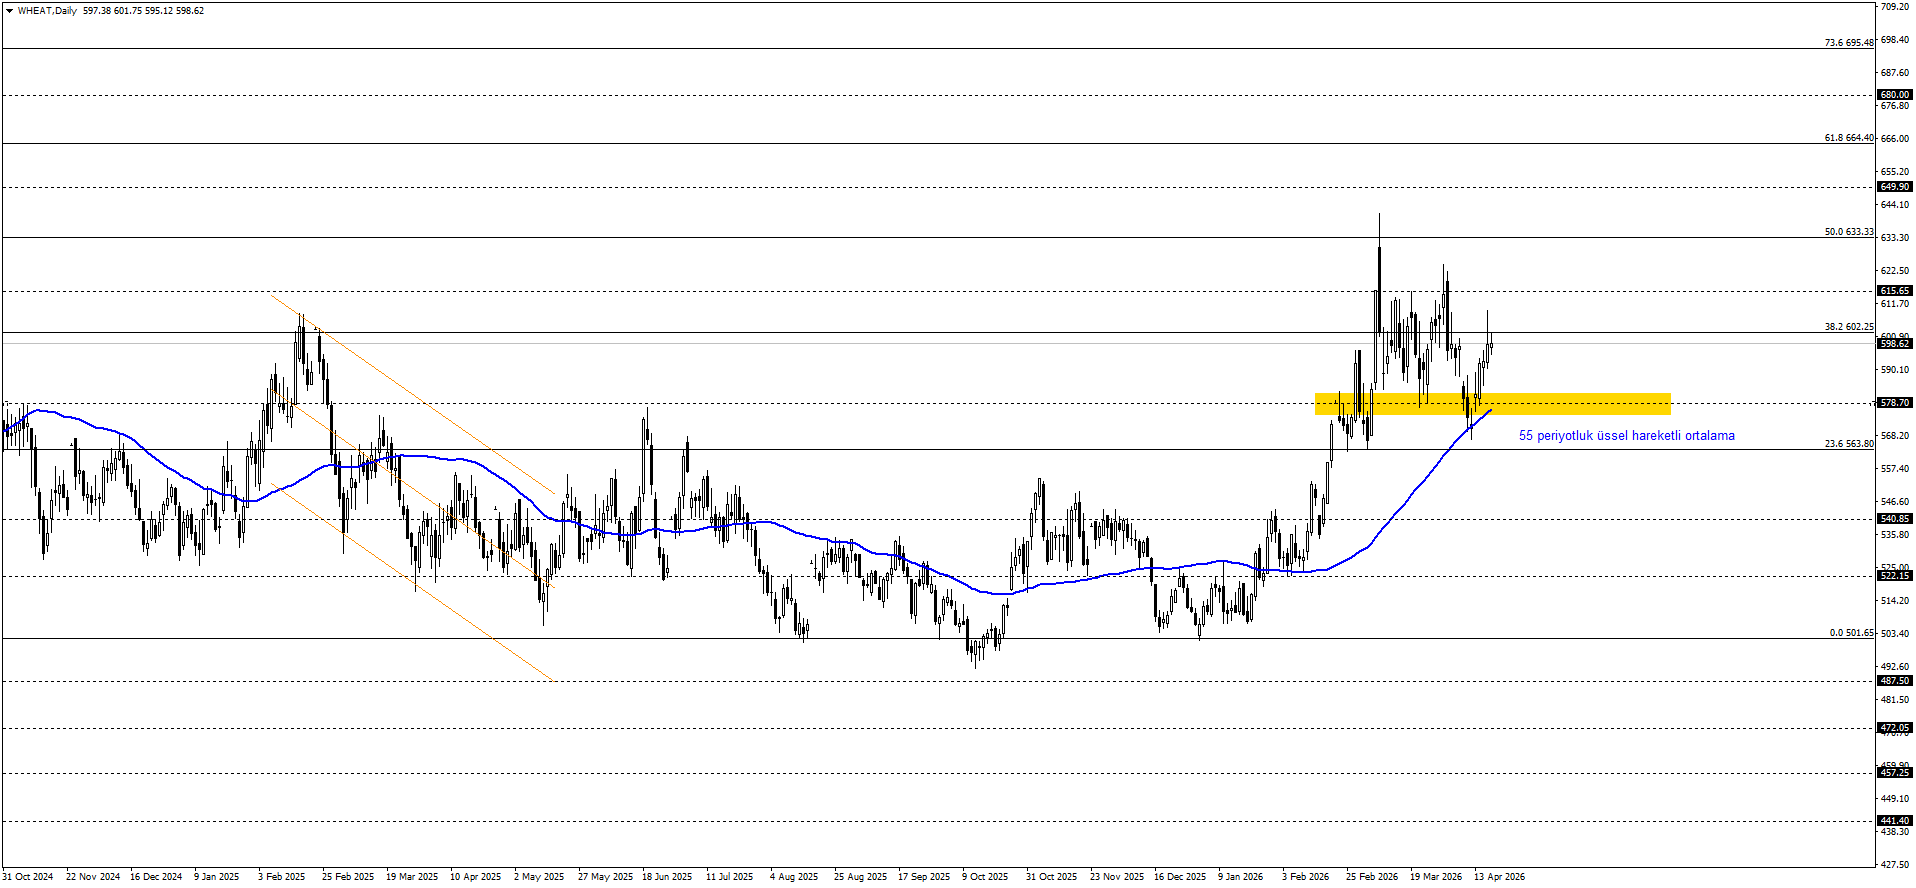Click the 522.15 price level tag
The width and height of the screenshot is (1916, 888).
point(1895,576)
